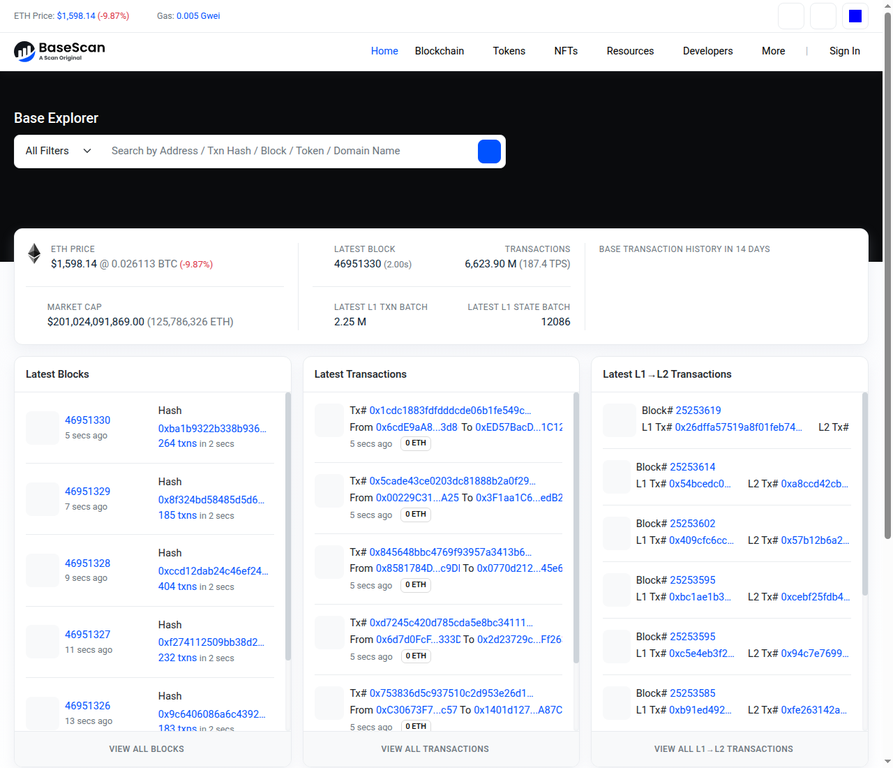
Task: Click icon beside L1 Block# 25253619
Action: click(x=619, y=420)
